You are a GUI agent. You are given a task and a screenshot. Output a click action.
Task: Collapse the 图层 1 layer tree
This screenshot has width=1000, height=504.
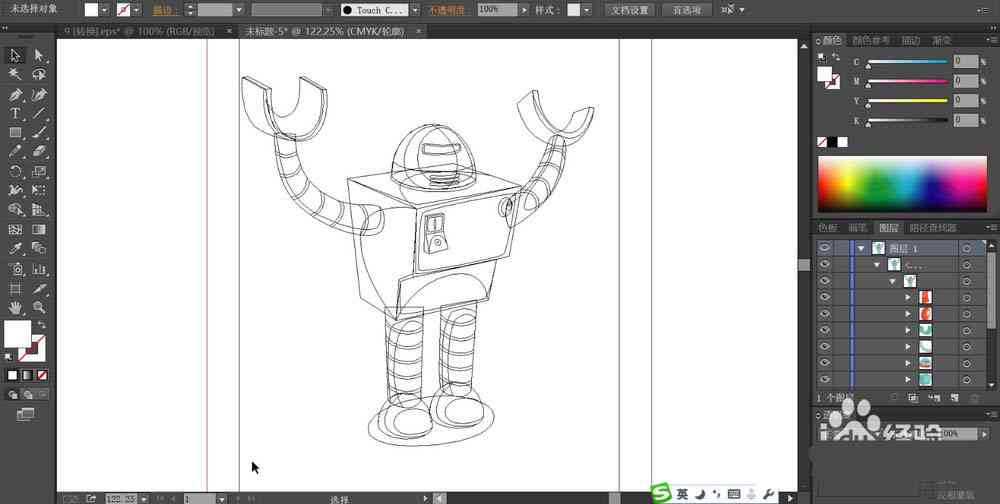click(x=862, y=248)
